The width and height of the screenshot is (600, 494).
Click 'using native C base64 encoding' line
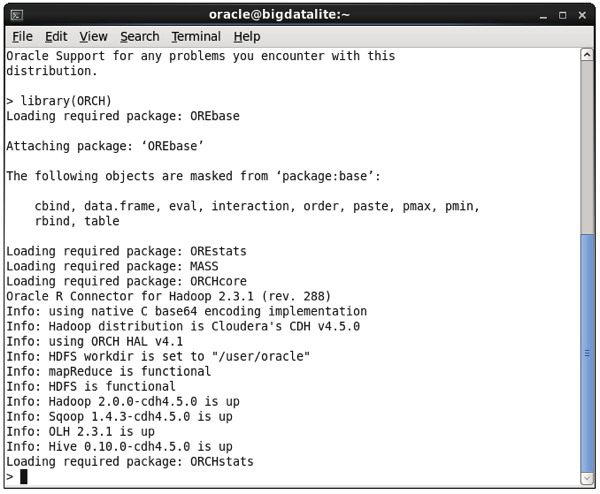click(186, 311)
